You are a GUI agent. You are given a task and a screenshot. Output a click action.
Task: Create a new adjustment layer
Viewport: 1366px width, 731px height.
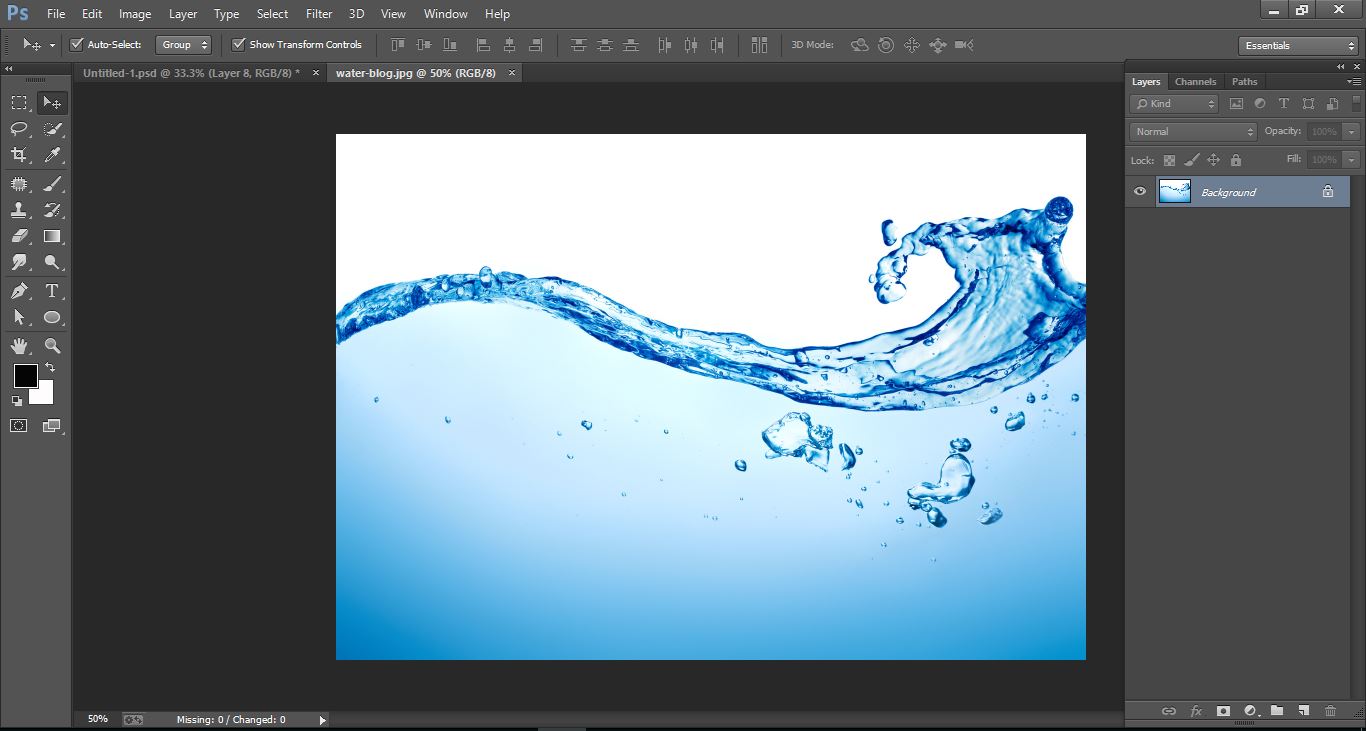1249,711
